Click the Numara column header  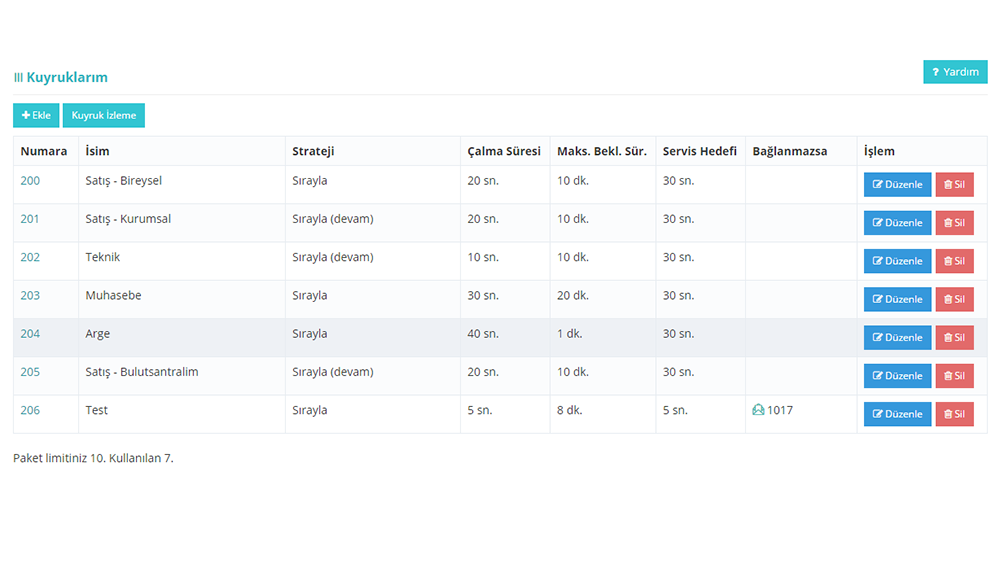coord(44,151)
